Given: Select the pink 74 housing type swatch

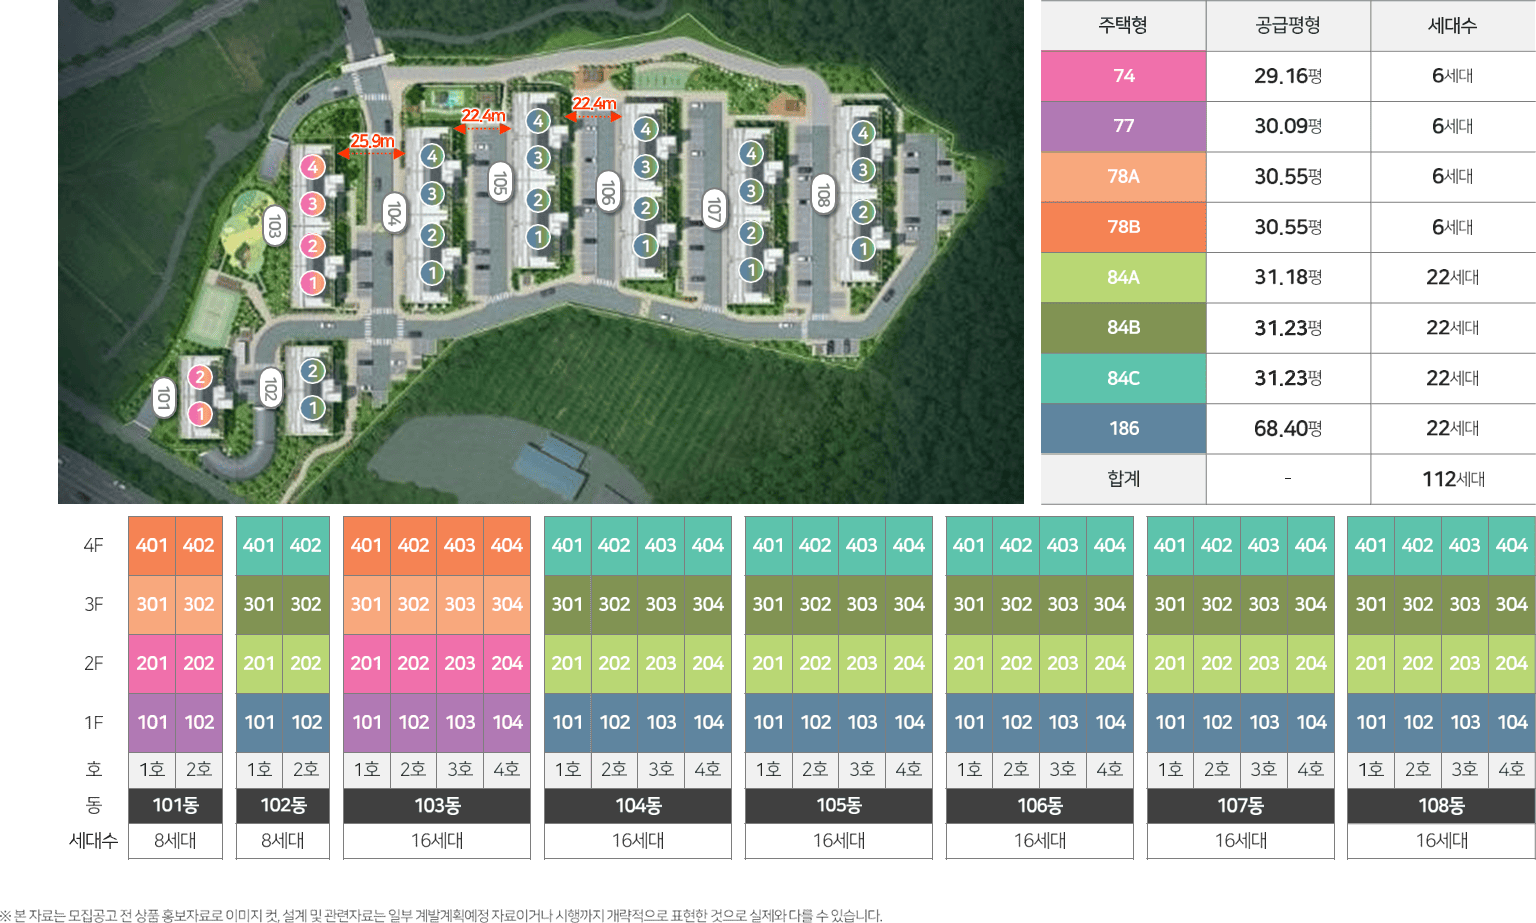Looking at the screenshot, I should (x=1123, y=76).
